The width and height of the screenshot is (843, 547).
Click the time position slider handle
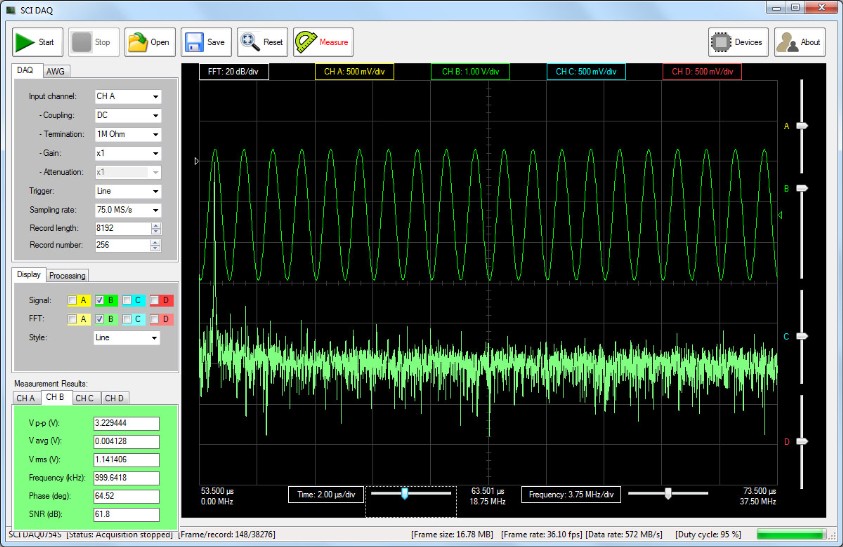tap(405, 494)
